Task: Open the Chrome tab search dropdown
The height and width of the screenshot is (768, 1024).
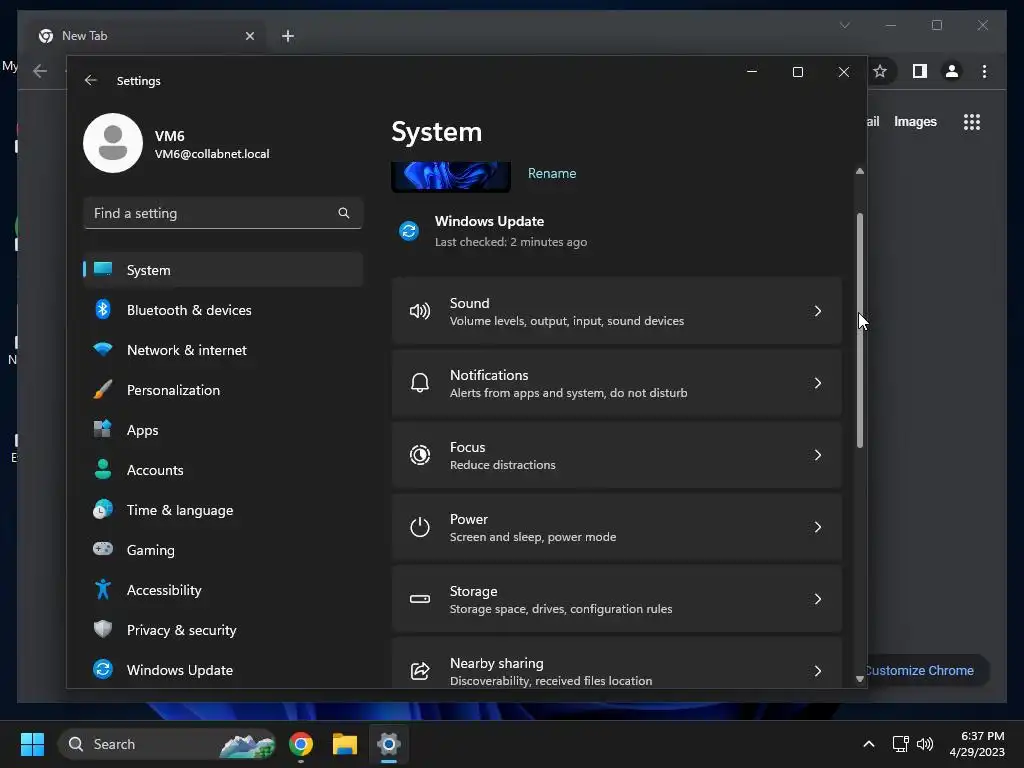Action: coord(844,25)
